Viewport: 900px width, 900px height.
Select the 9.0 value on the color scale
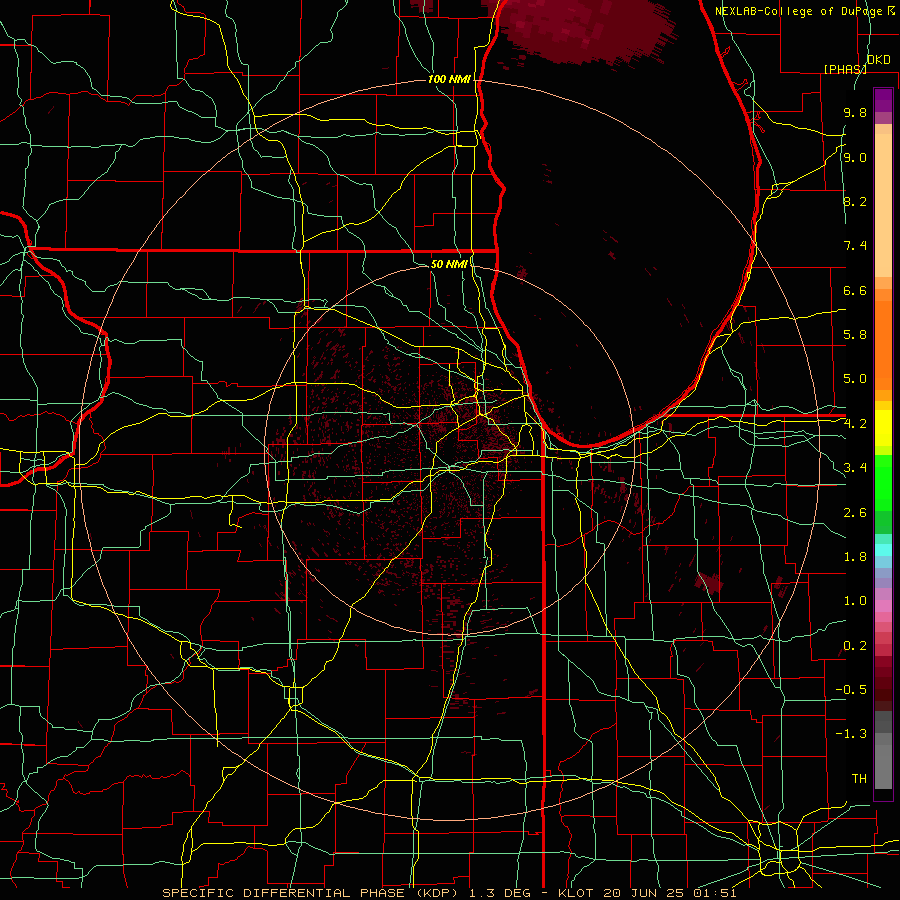pos(855,157)
